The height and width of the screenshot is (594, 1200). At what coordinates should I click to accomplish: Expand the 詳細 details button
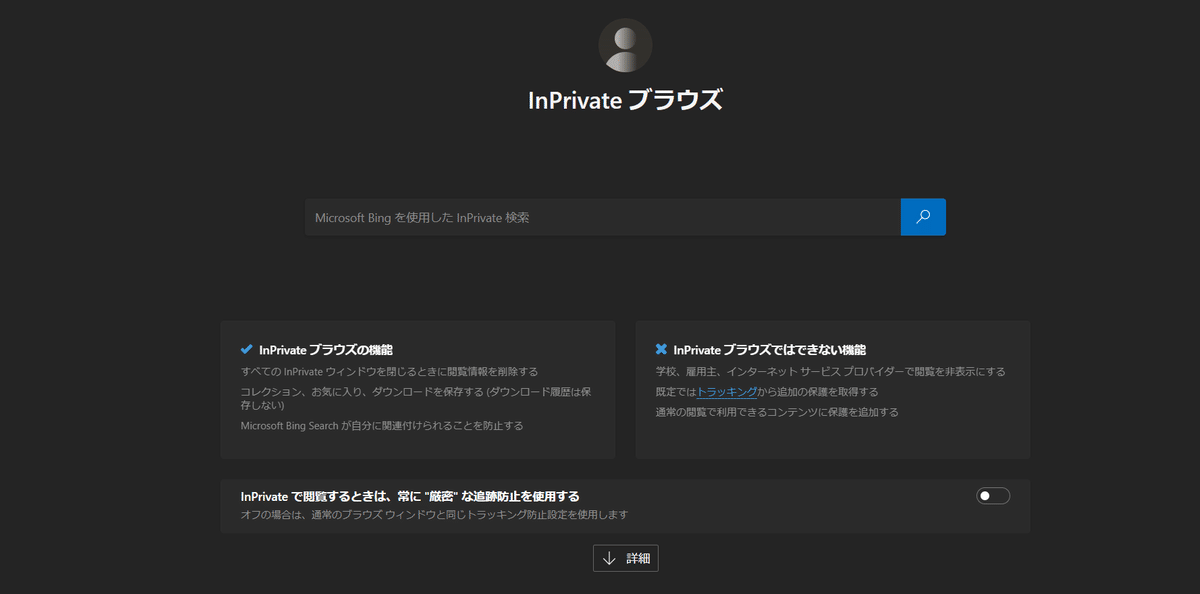tap(626, 559)
